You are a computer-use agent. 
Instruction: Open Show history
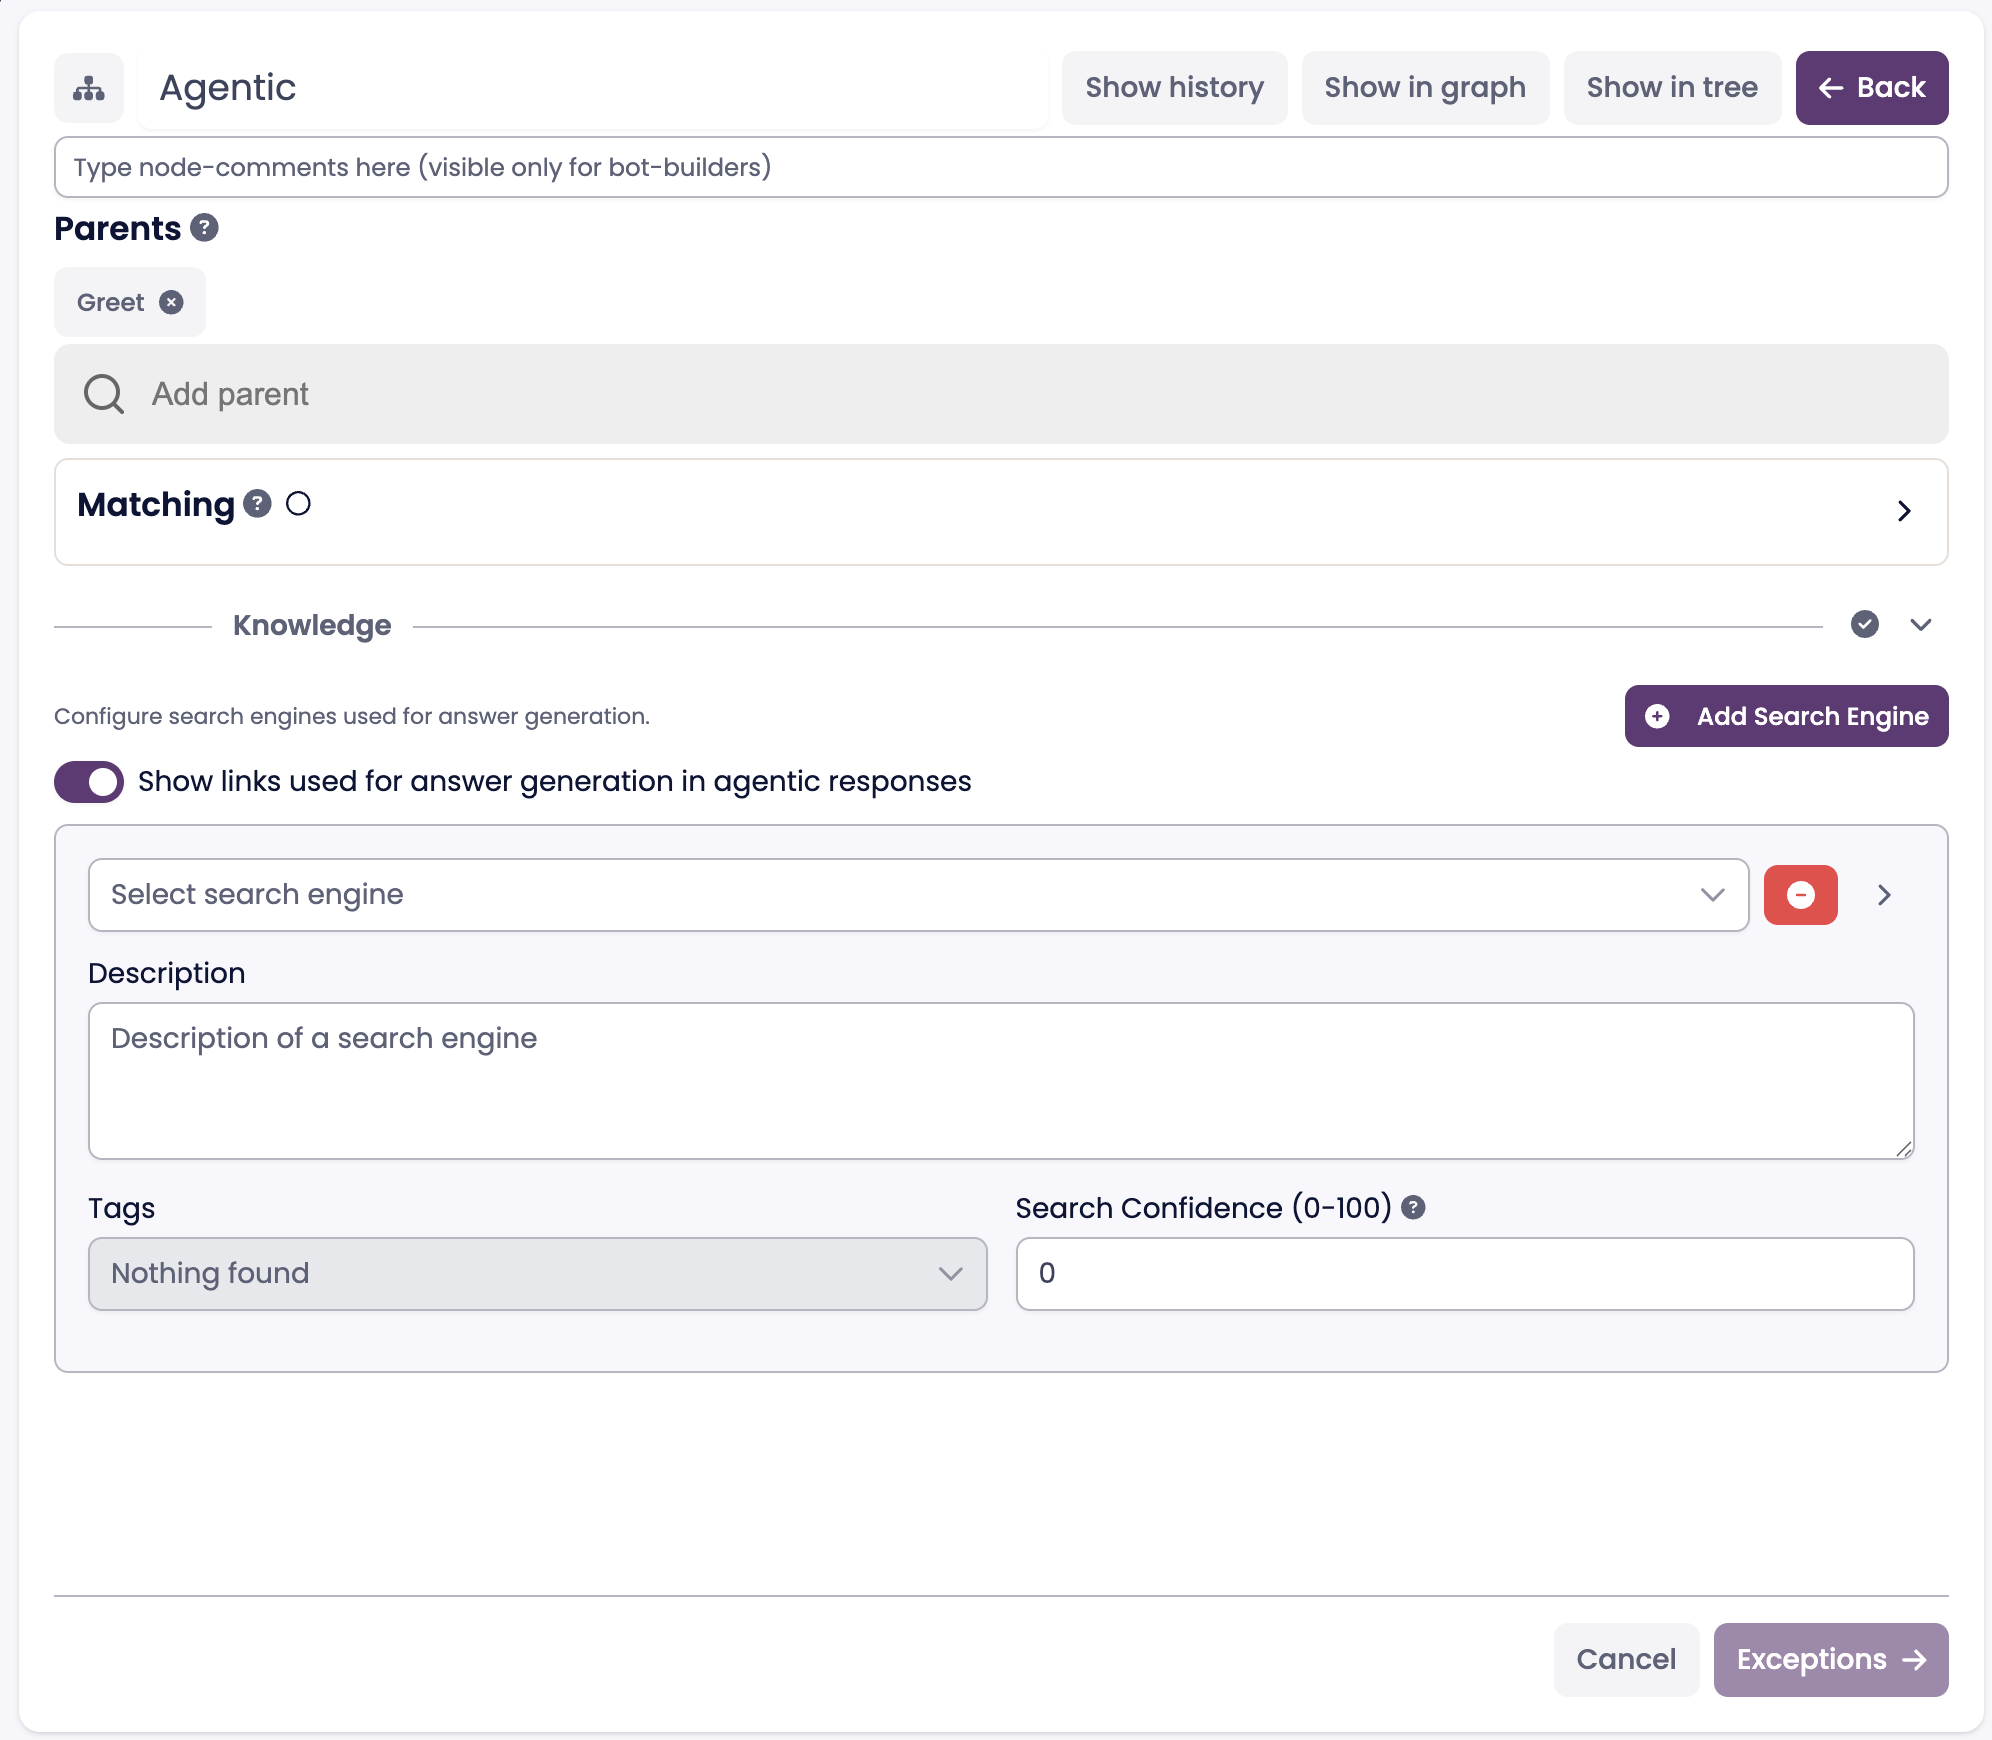tap(1174, 88)
